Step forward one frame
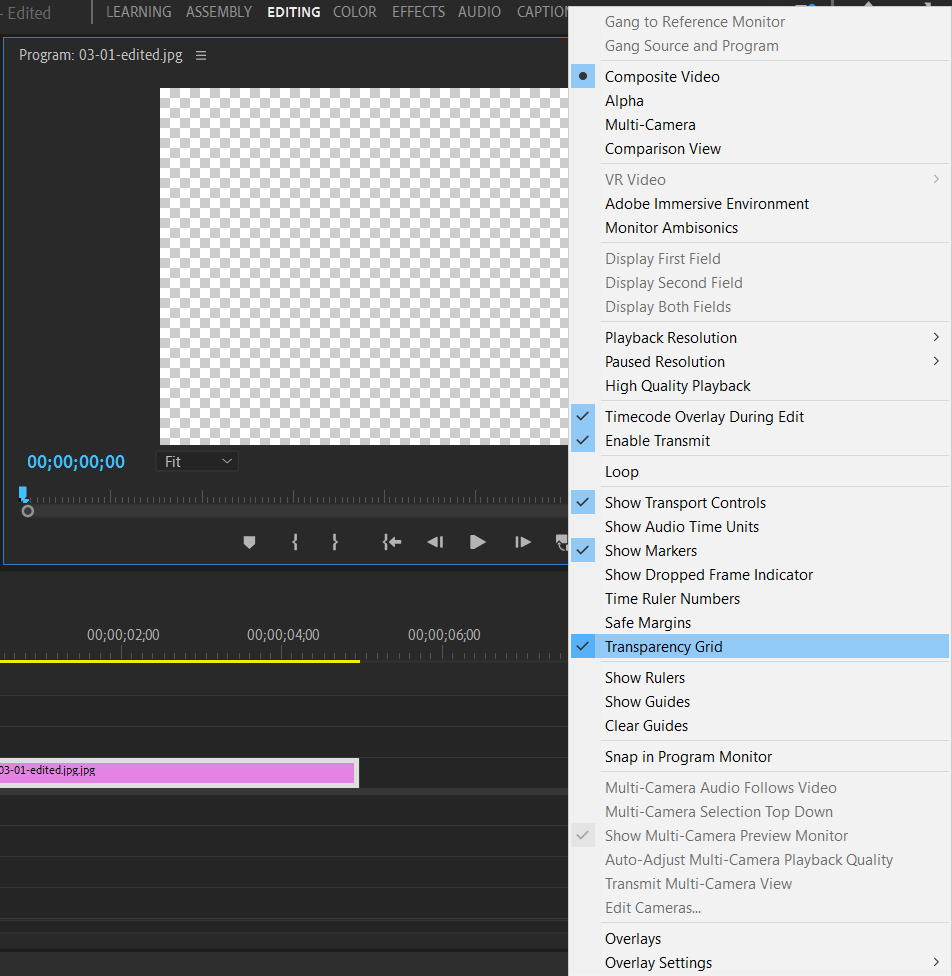952x976 pixels. coord(521,542)
